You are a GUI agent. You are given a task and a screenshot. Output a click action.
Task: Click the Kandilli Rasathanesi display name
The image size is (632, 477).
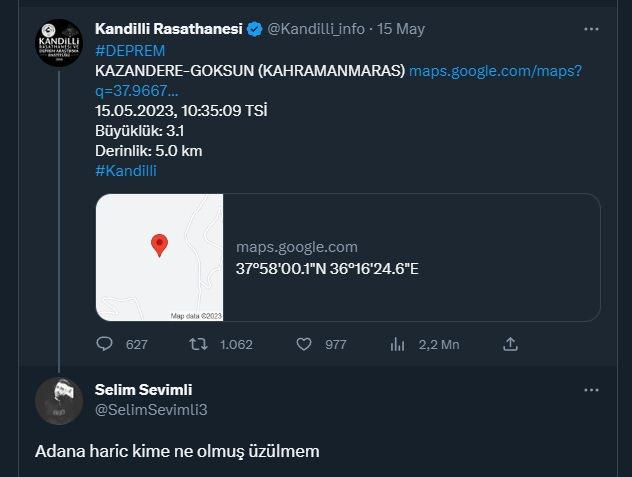(168, 29)
